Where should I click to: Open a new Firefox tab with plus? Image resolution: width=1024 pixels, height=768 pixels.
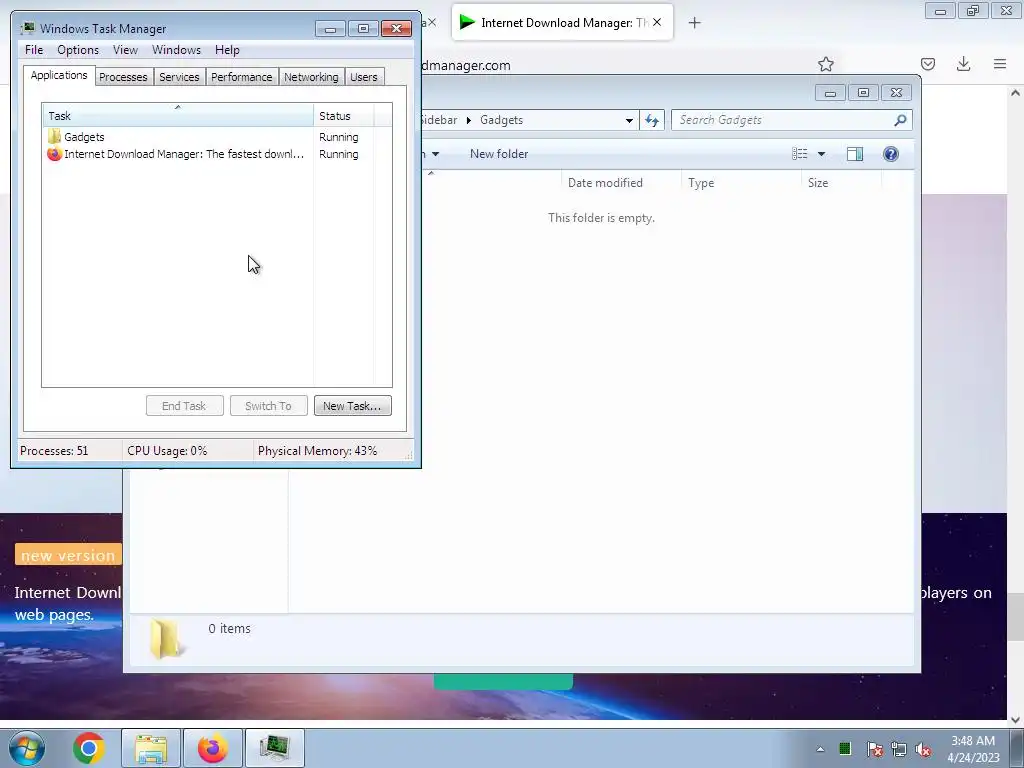tap(694, 23)
